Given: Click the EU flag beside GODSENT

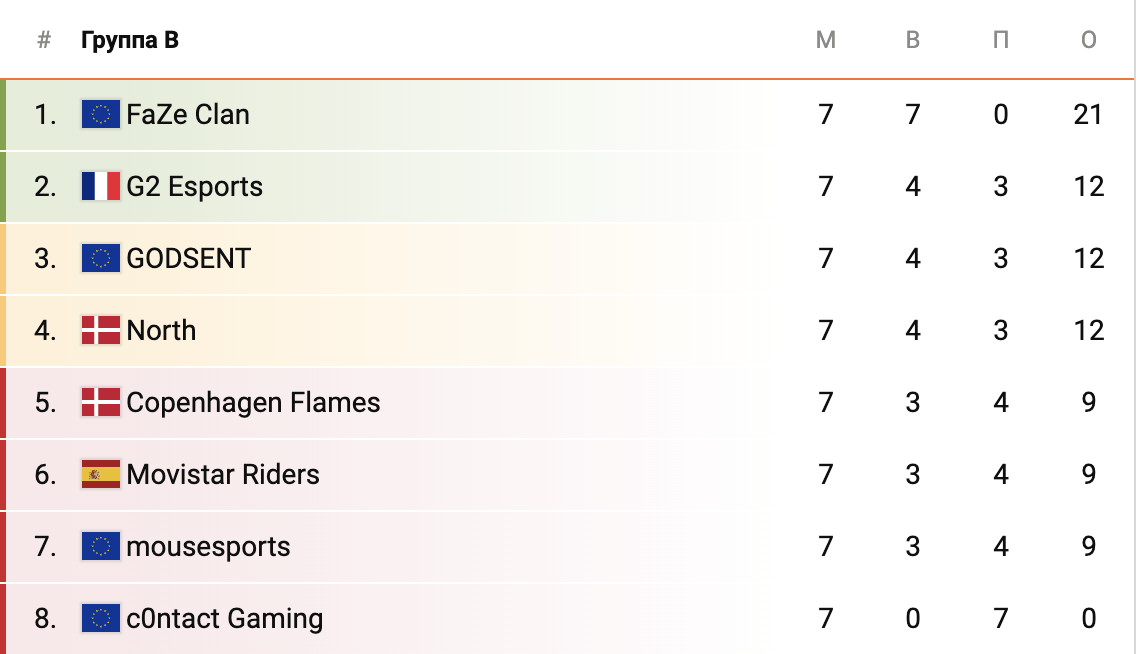Looking at the screenshot, I should pos(100,259).
